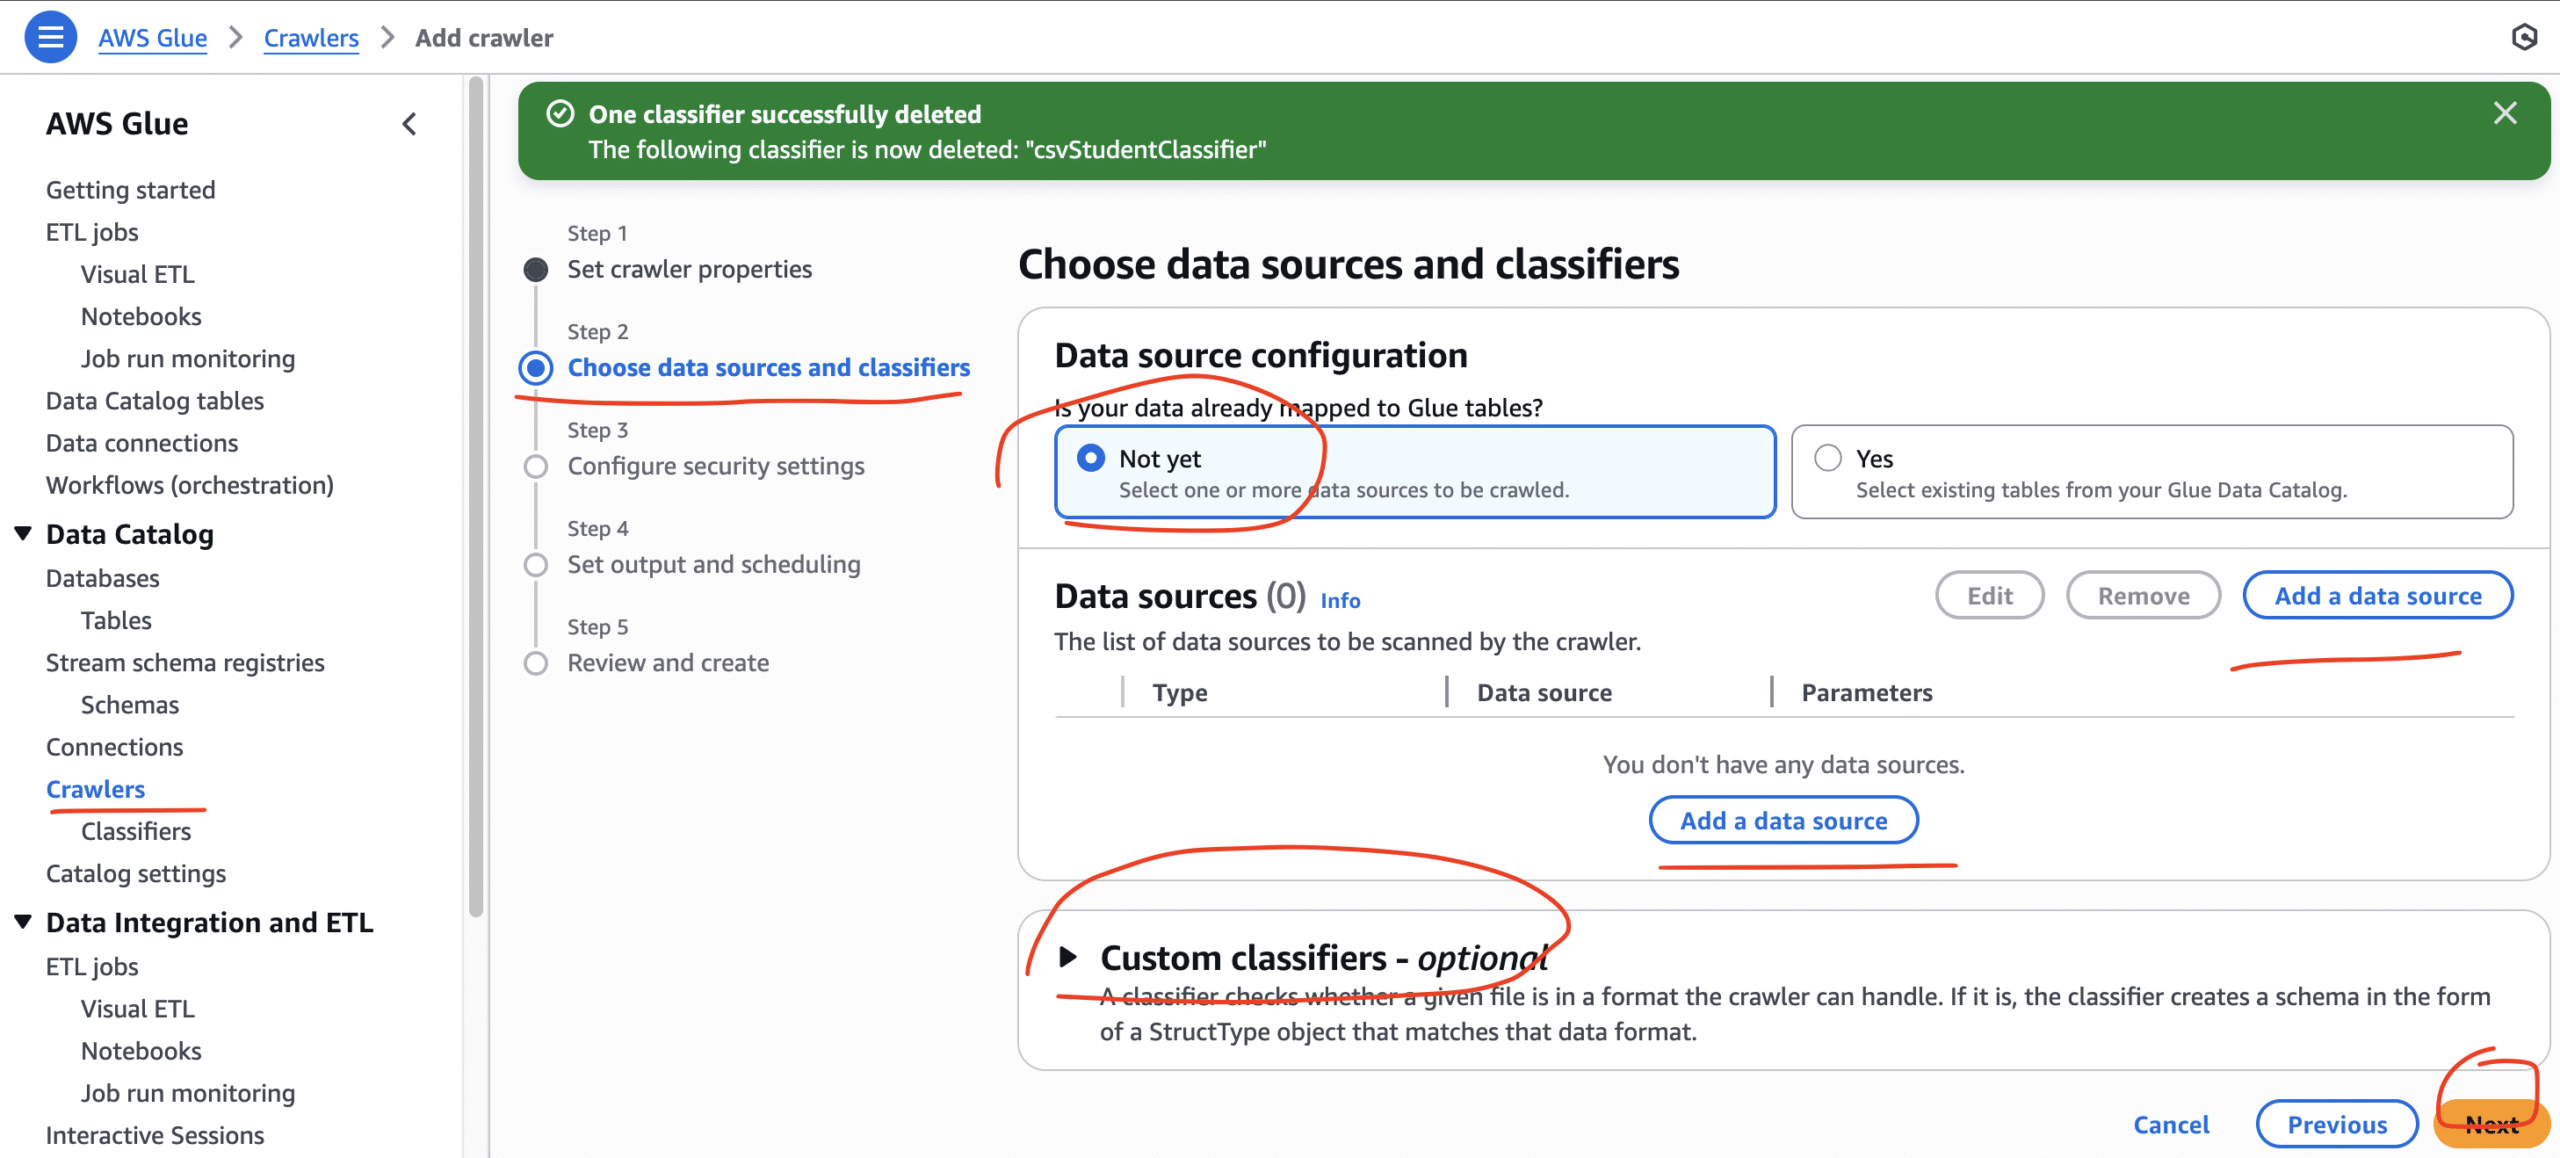Click the Add a data source button
The width and height of the screenshot is (2560, 1158).
point(1783,820)
